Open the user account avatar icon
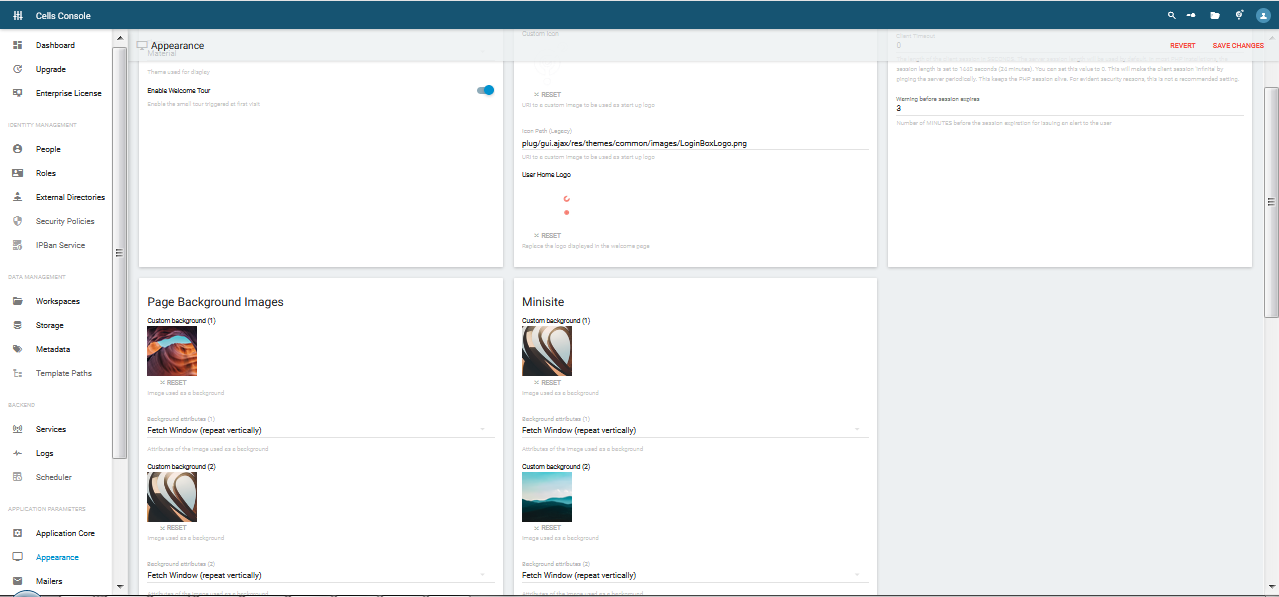Screen dimensions: 1279x597 [1262, 16]
